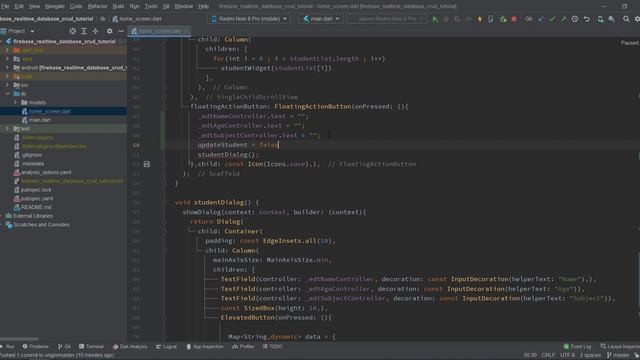Open the Dart Analysis tool window
This screenshot has width=640, height=360.
pyautogui.click(x=130, y=347)
